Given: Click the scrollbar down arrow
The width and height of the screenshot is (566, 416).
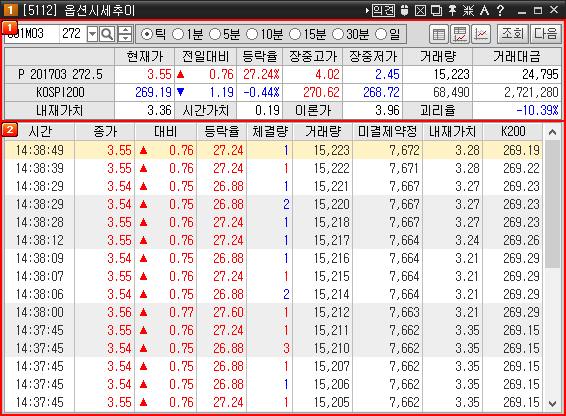Looking at the screenshot, I should [552, 403].
